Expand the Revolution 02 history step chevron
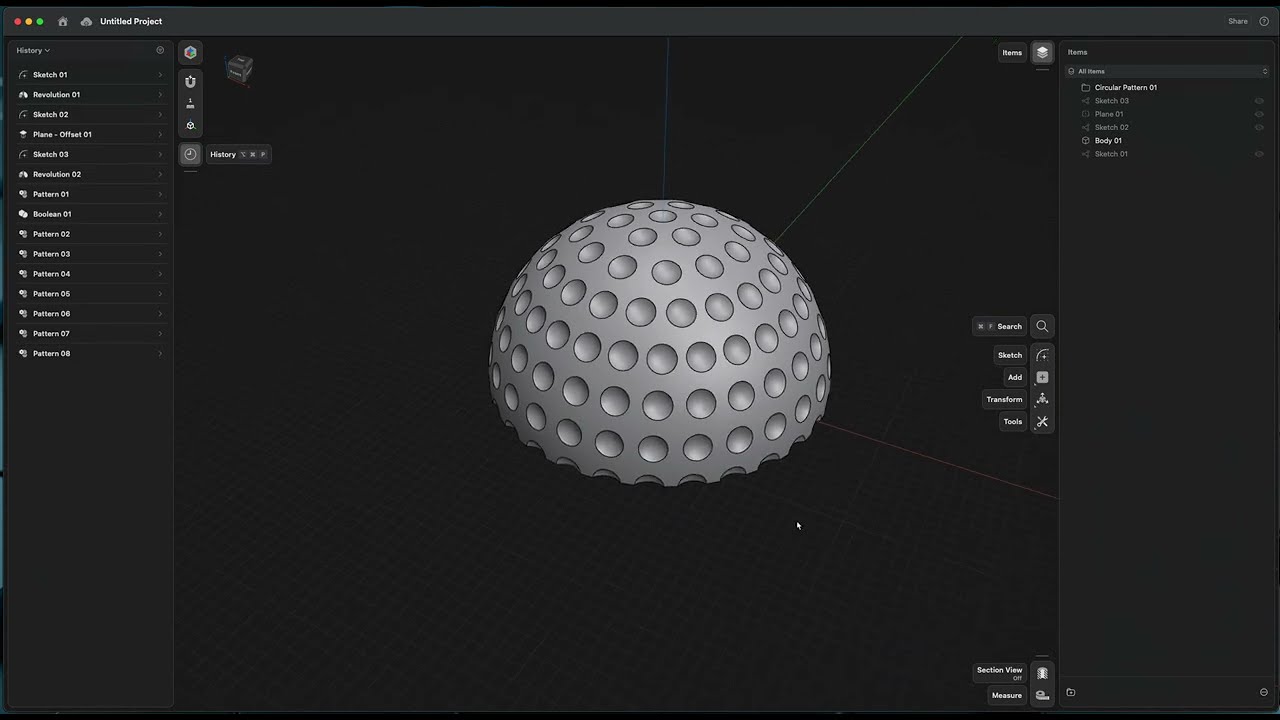1280x720 pixels. click(160, 174)
